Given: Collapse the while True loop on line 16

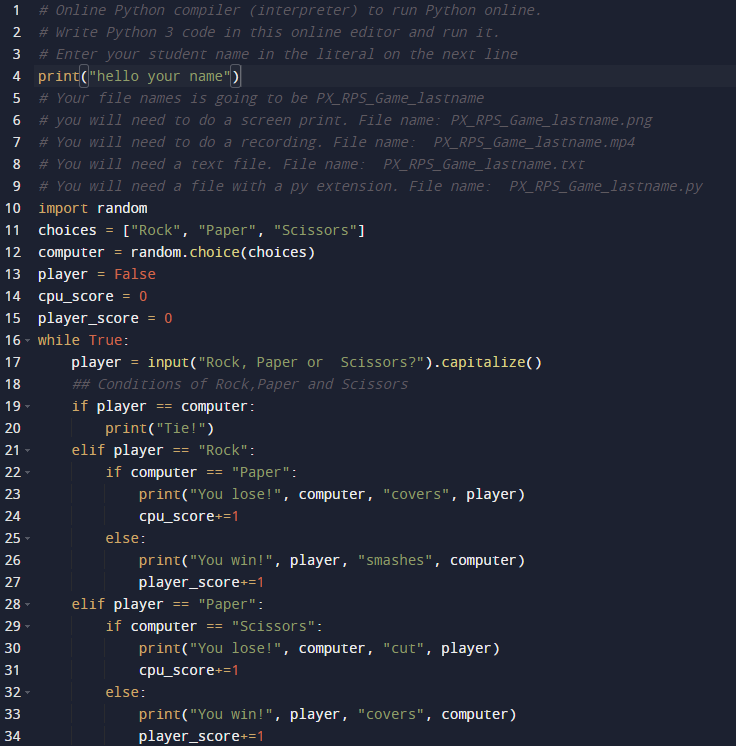Looking at the screenshot, I should [x=27, y=341].
